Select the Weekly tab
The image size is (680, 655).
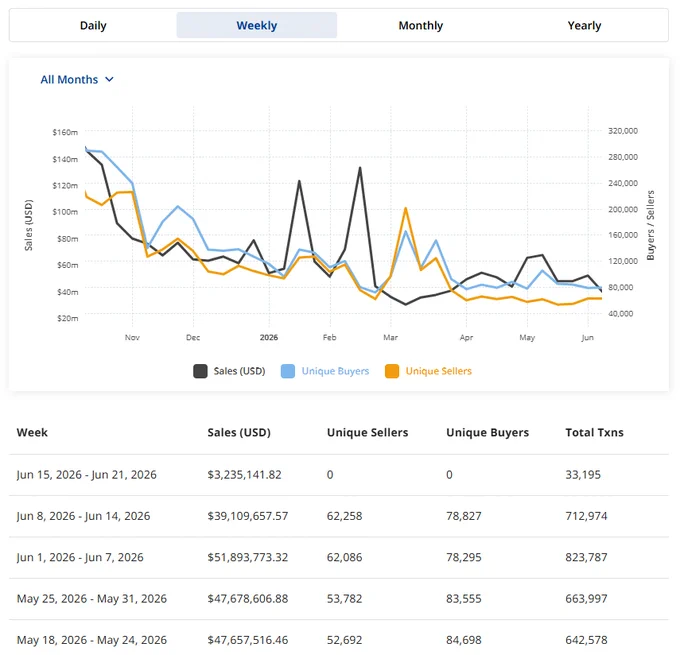257,26
